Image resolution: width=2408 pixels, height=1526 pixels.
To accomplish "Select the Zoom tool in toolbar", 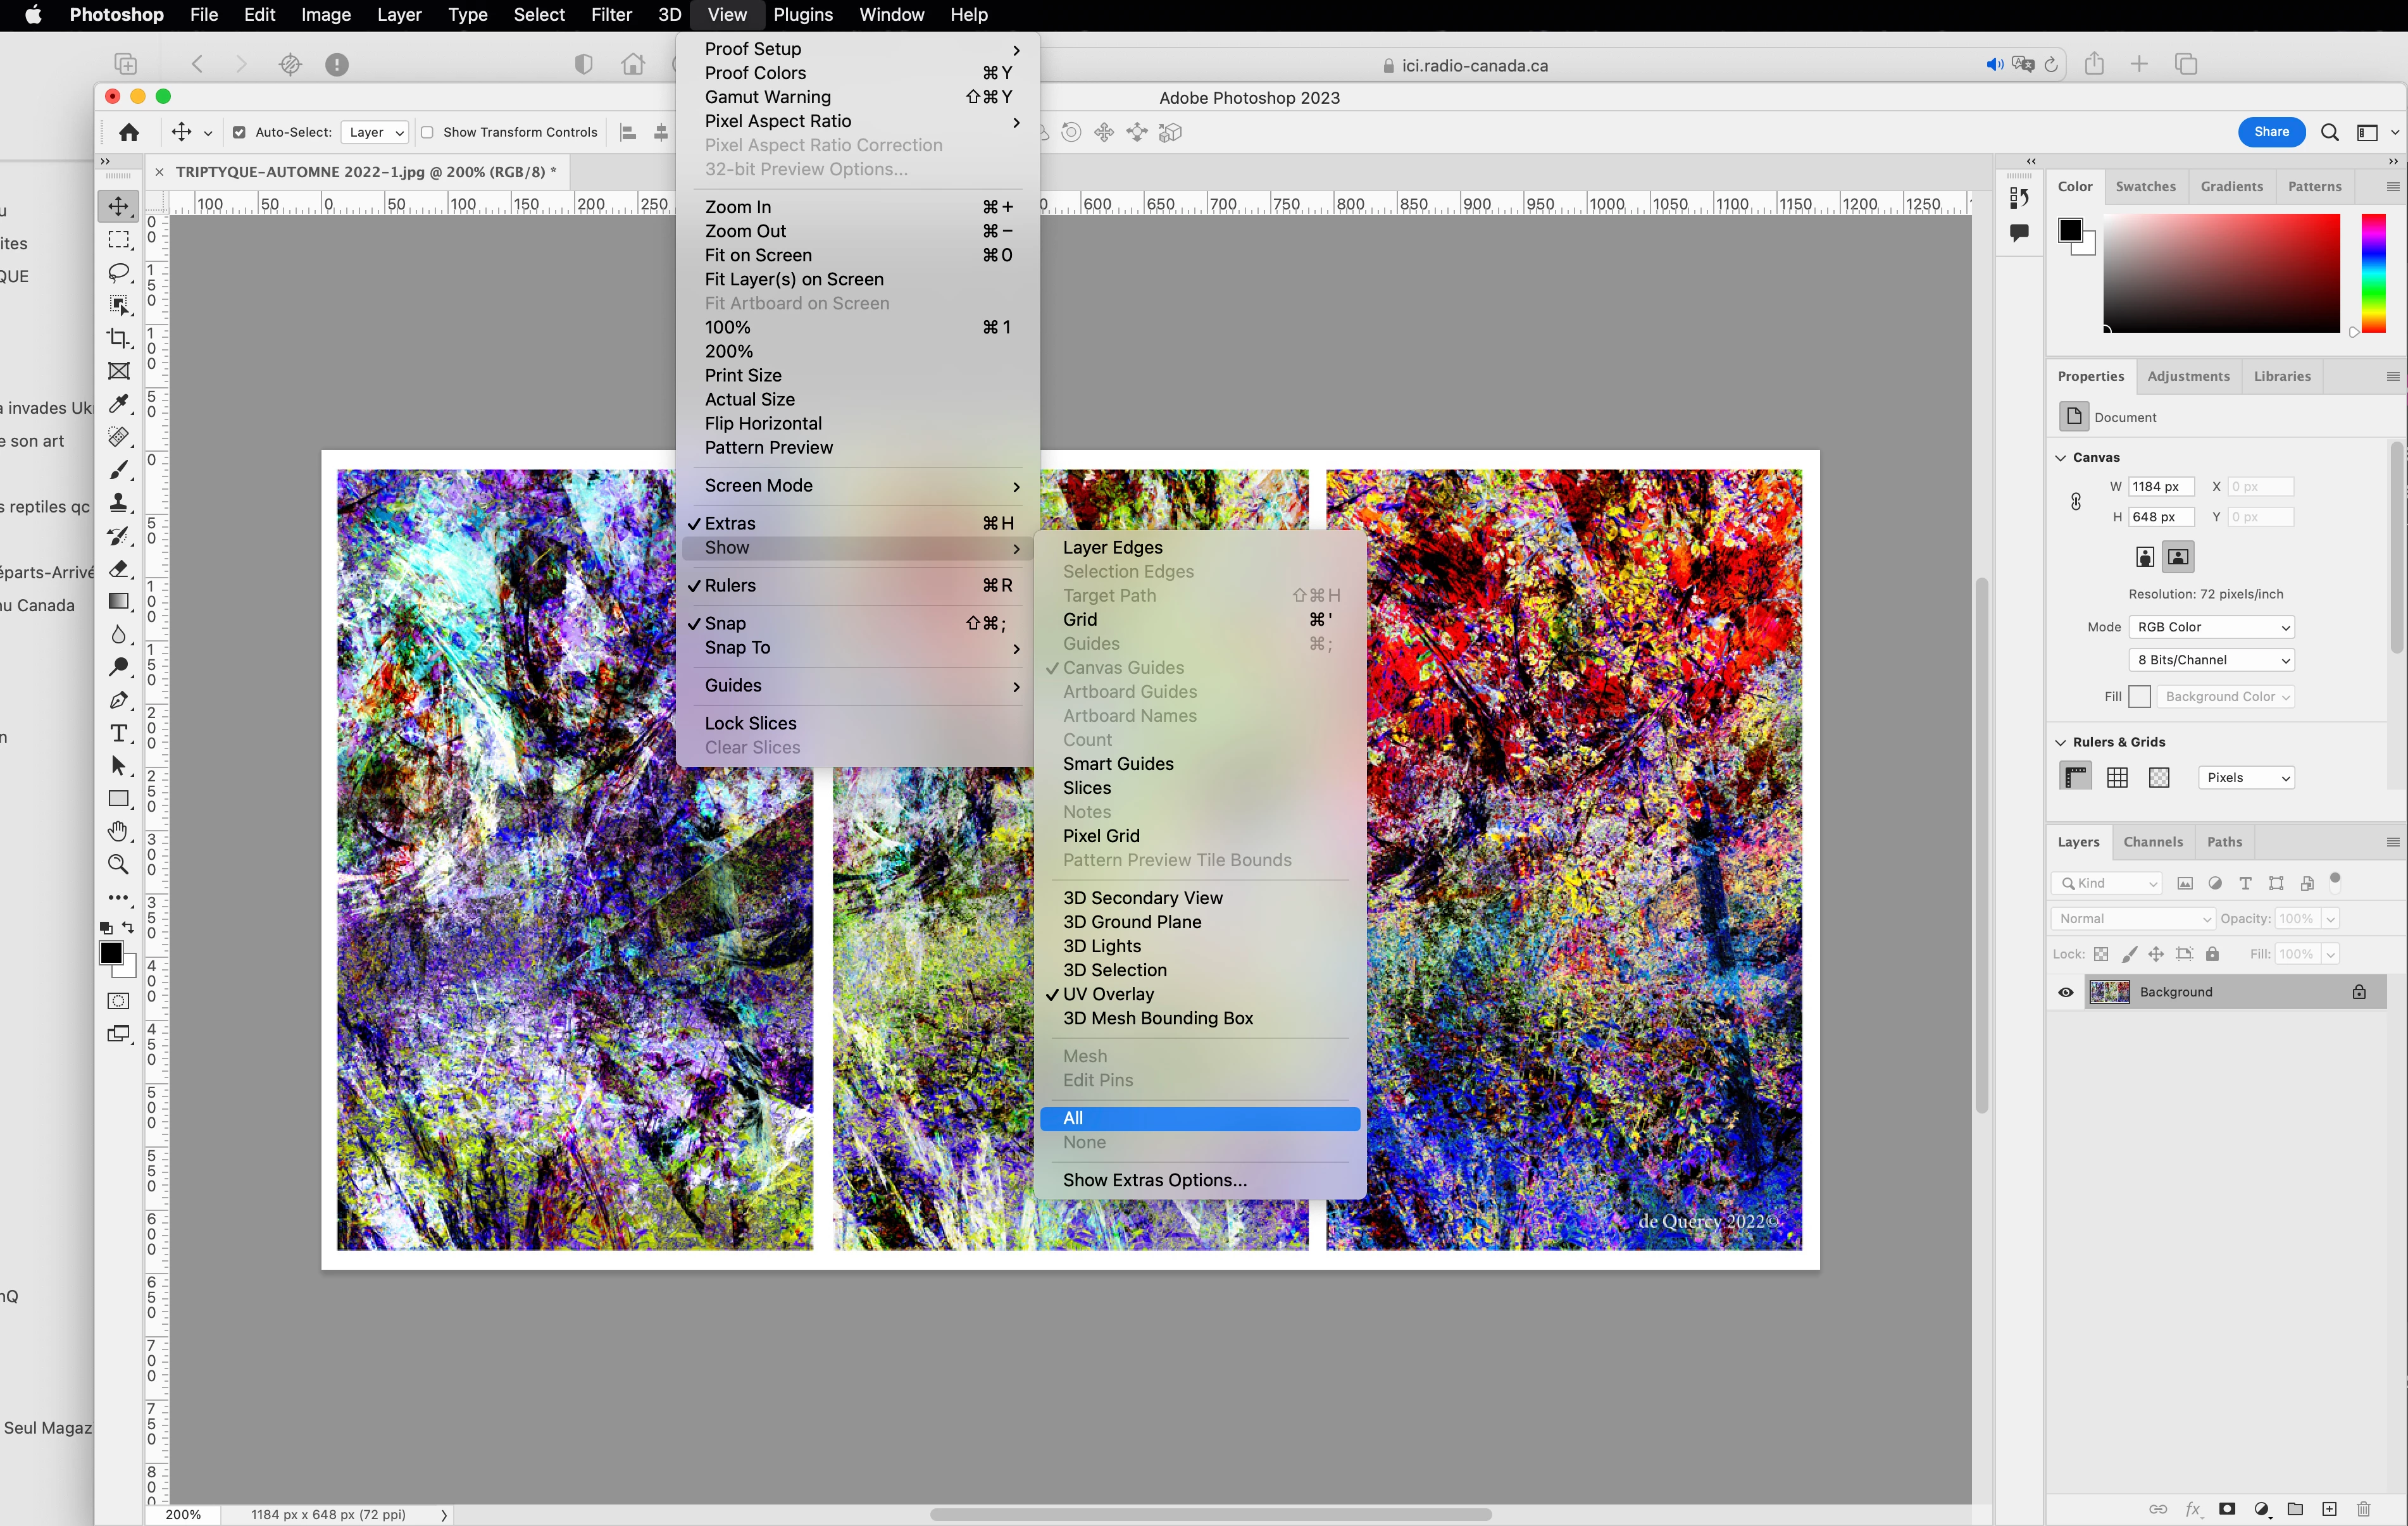I will [118, 864].
